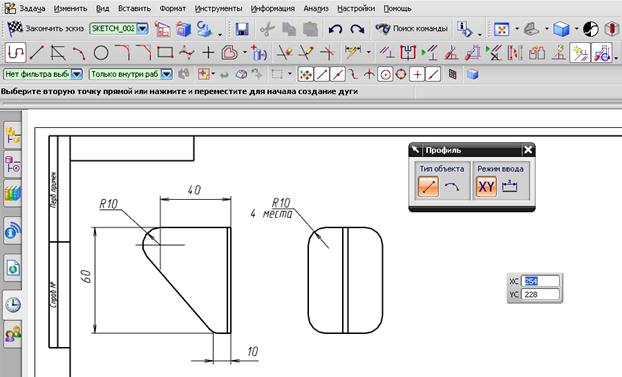The width and height of the screenshot is (622, 377).
Task: Open the Изменить menu
Action: (x=70, y=8)
